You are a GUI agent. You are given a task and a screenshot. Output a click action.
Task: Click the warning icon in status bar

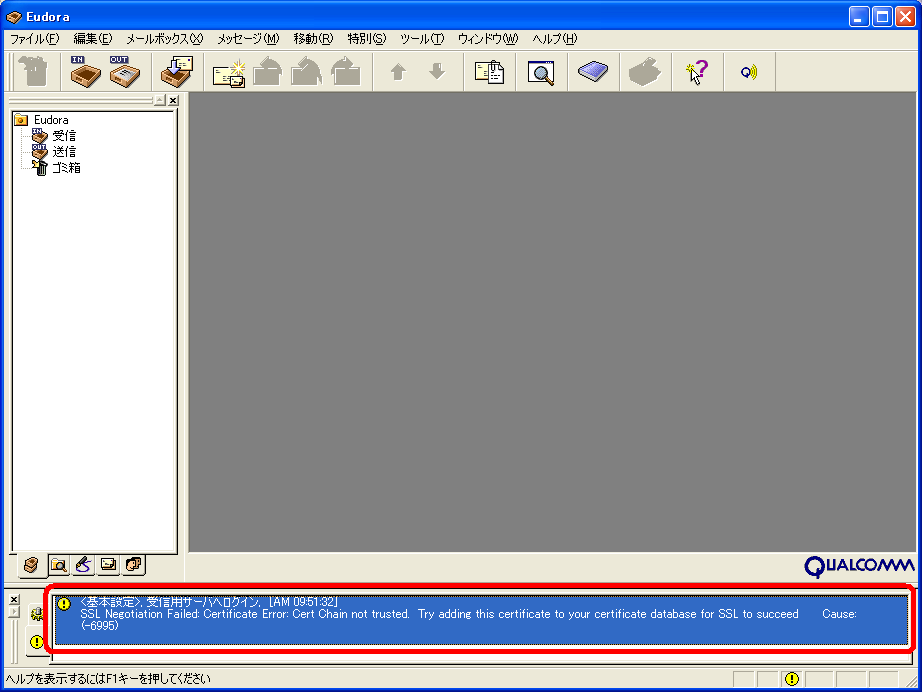[791, 679]
